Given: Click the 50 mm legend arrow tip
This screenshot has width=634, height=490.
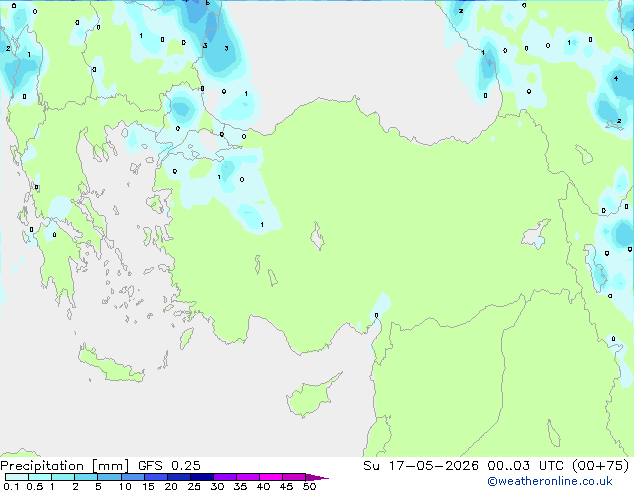Looking at the screenshot, I should point(317,477).
